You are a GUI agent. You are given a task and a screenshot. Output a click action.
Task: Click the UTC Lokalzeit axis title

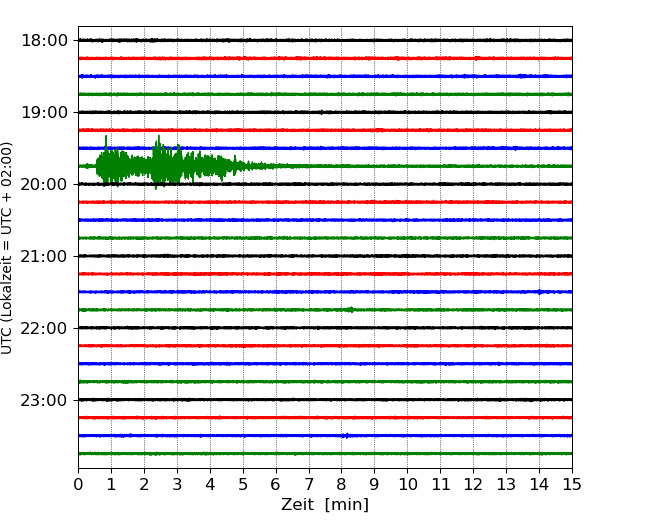pos(7,248)
